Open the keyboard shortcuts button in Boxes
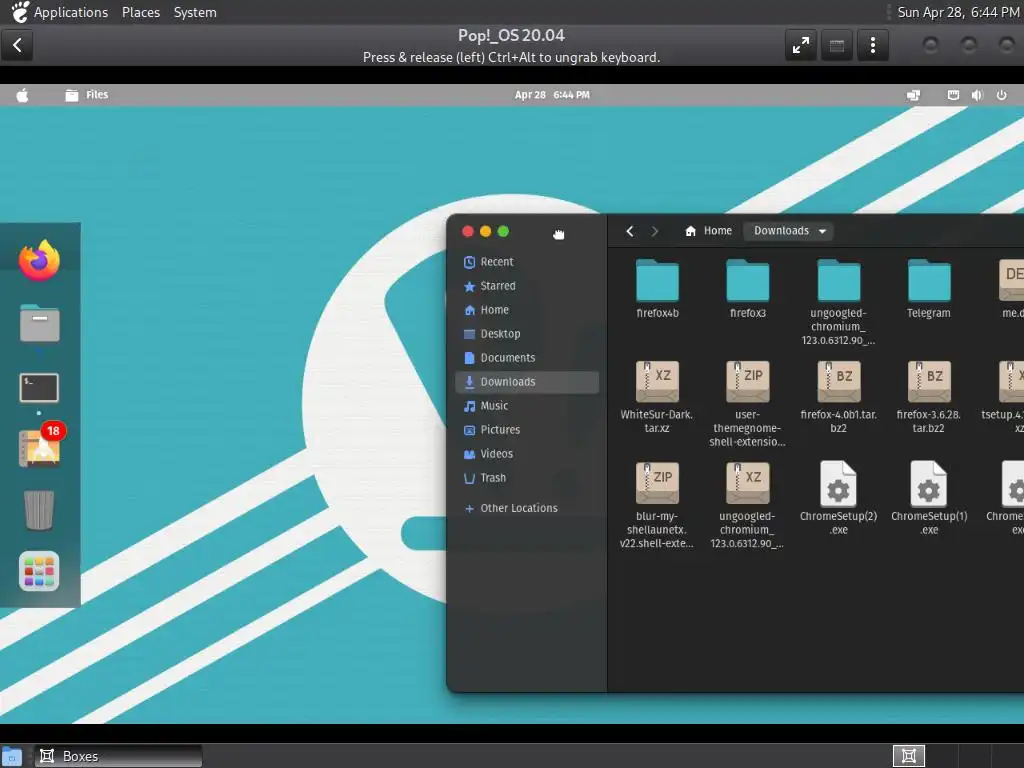The width and height of the screenshot is (1024, 768). 837,45
